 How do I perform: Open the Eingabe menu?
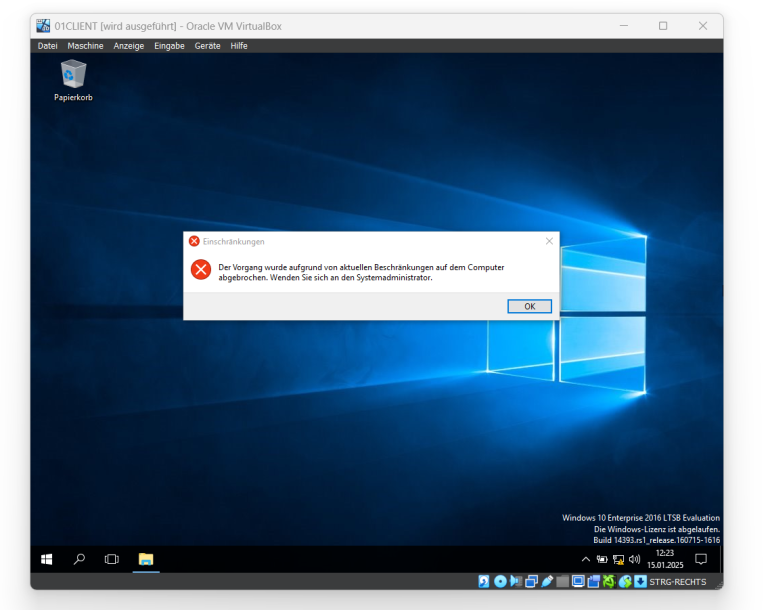click(169, 46)
